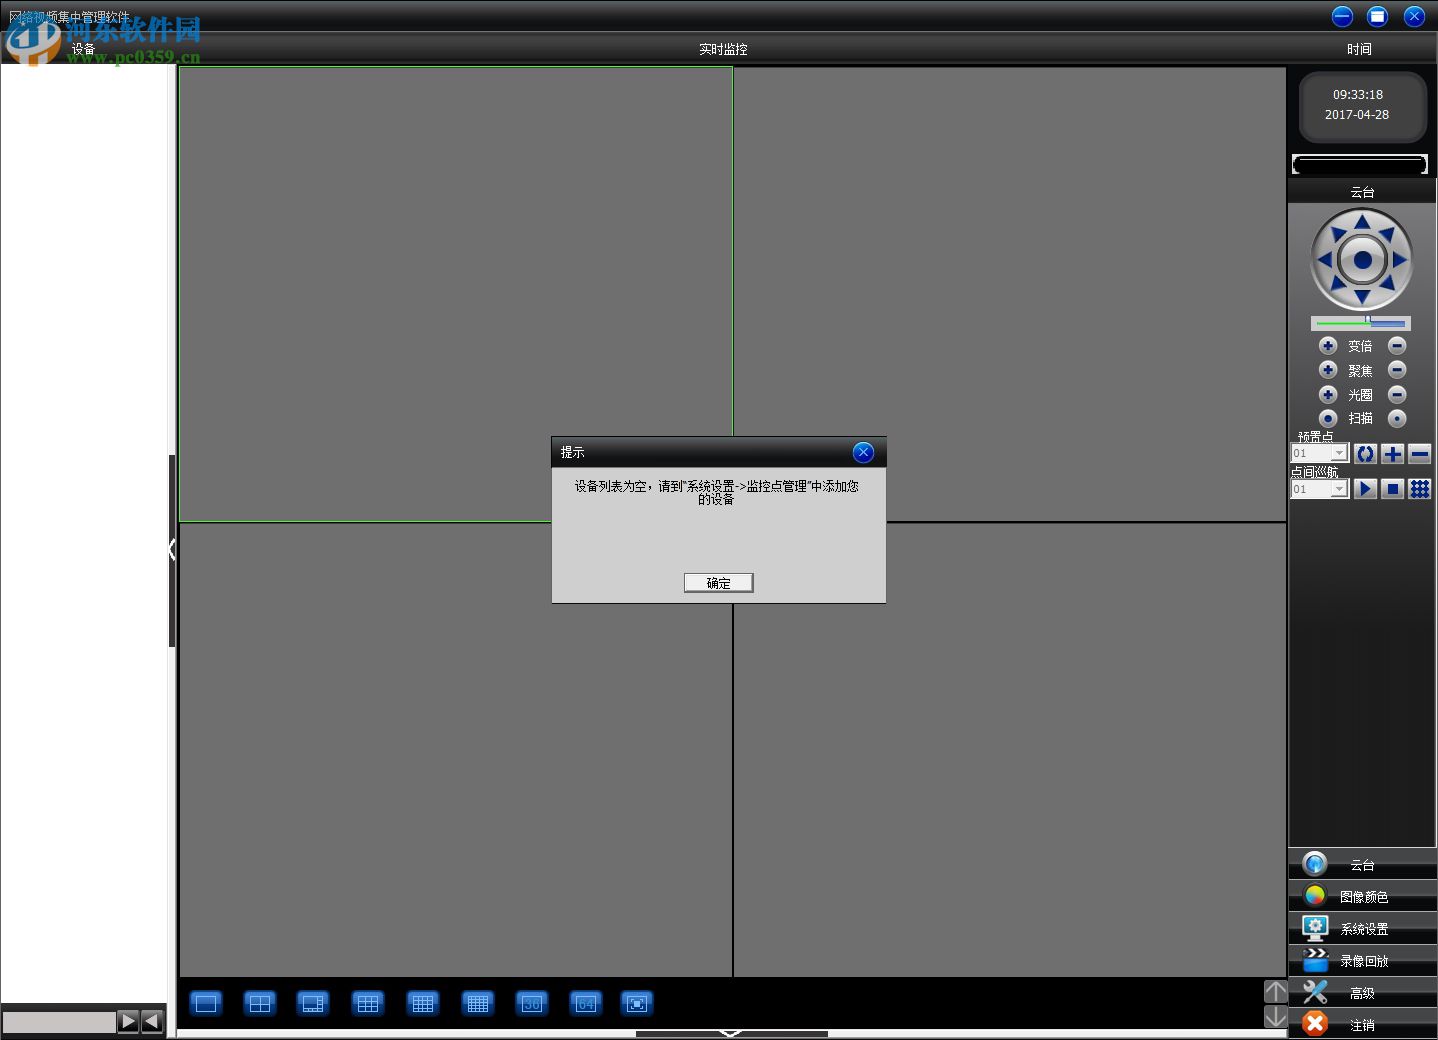Move PTZ camera diagonally down-left

(1337, 284)
